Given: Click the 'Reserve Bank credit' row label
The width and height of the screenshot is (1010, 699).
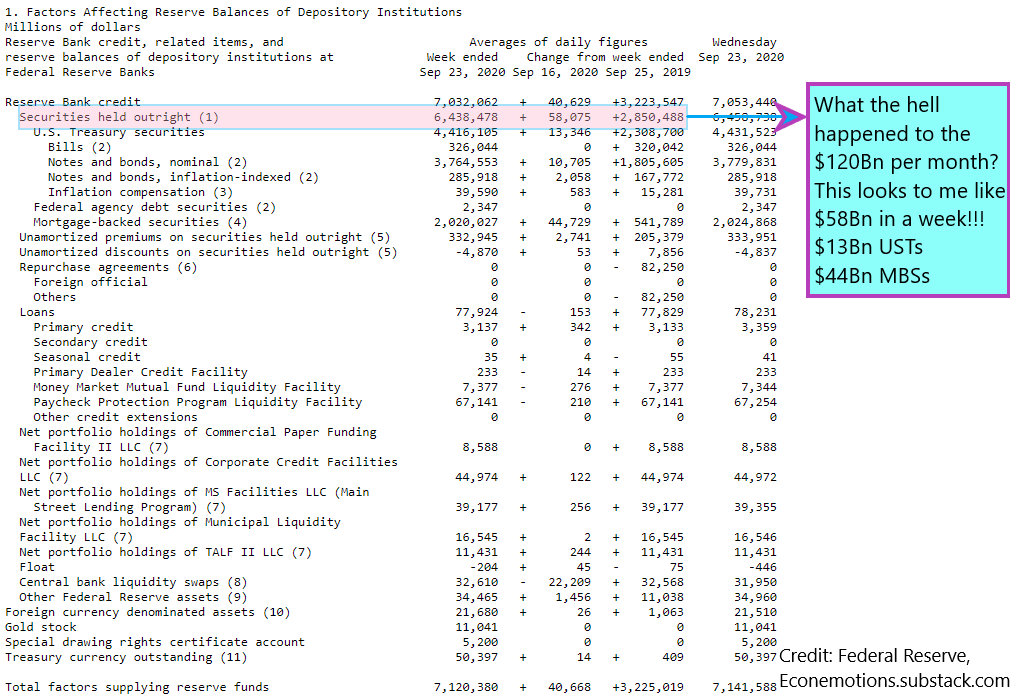Looking at the screenshot, I should pyautogui.click(x=73, y=102).
